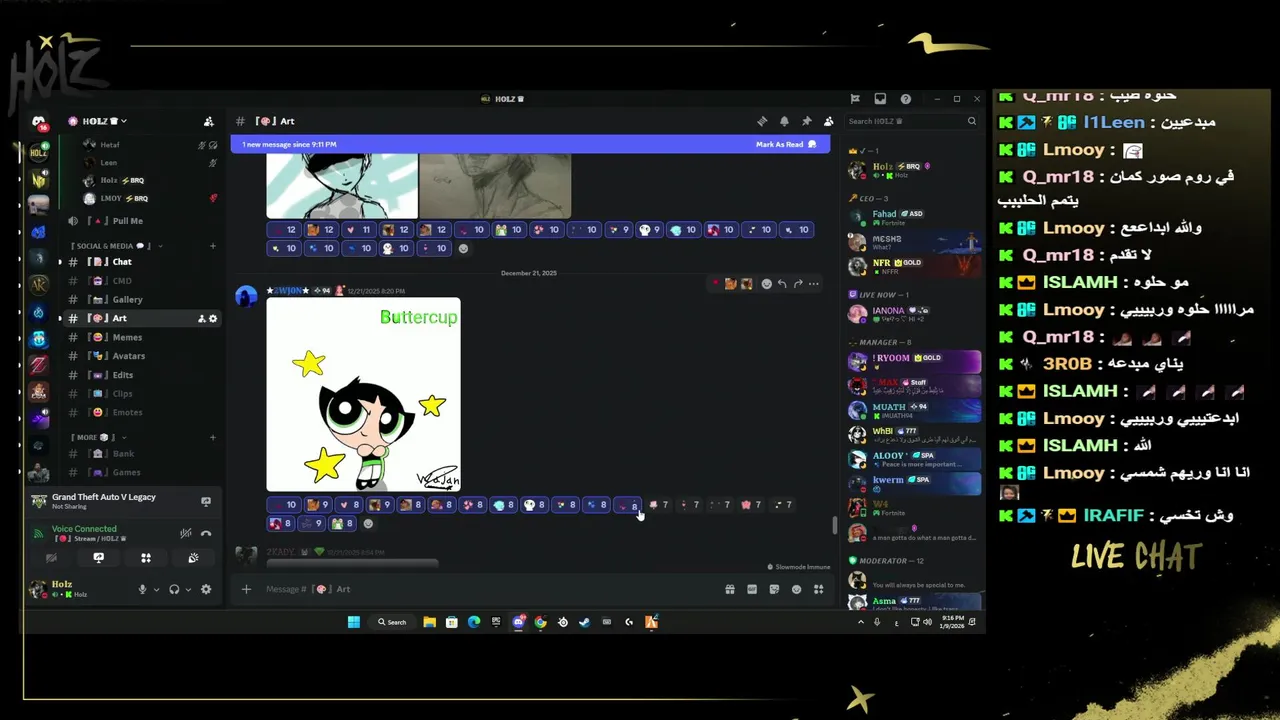Open Art channel settings gear
This screenshot has width=1280, height=720.
(213, 318)
